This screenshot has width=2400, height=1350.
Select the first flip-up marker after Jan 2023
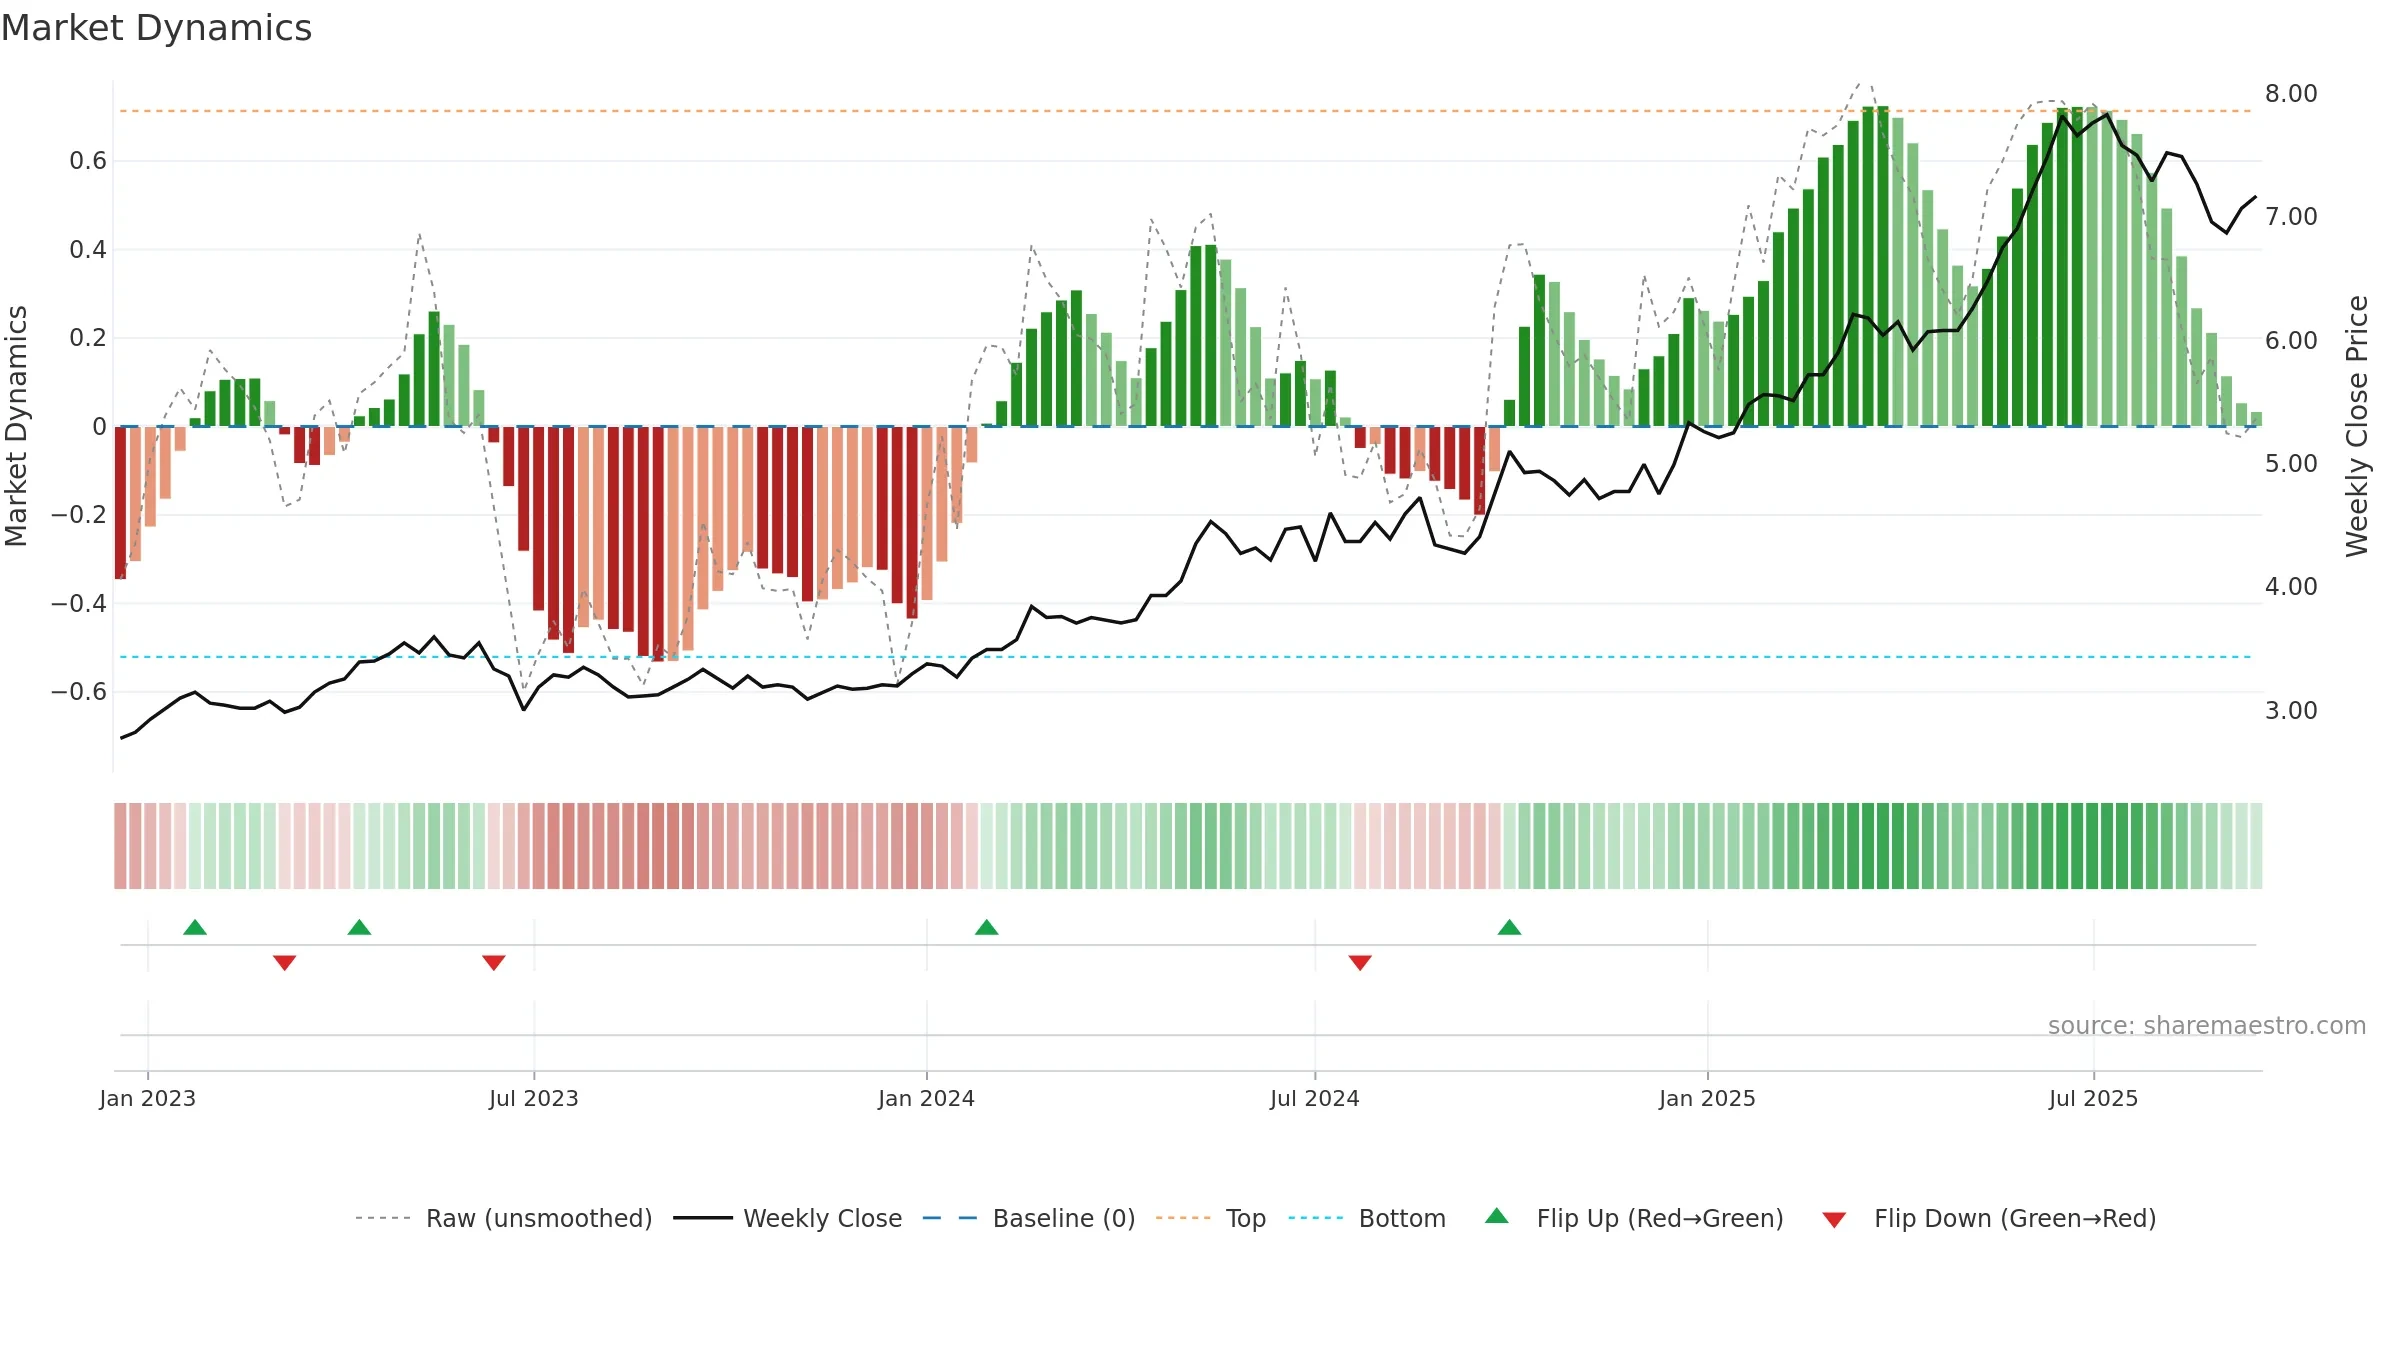(x=195, y=927)
